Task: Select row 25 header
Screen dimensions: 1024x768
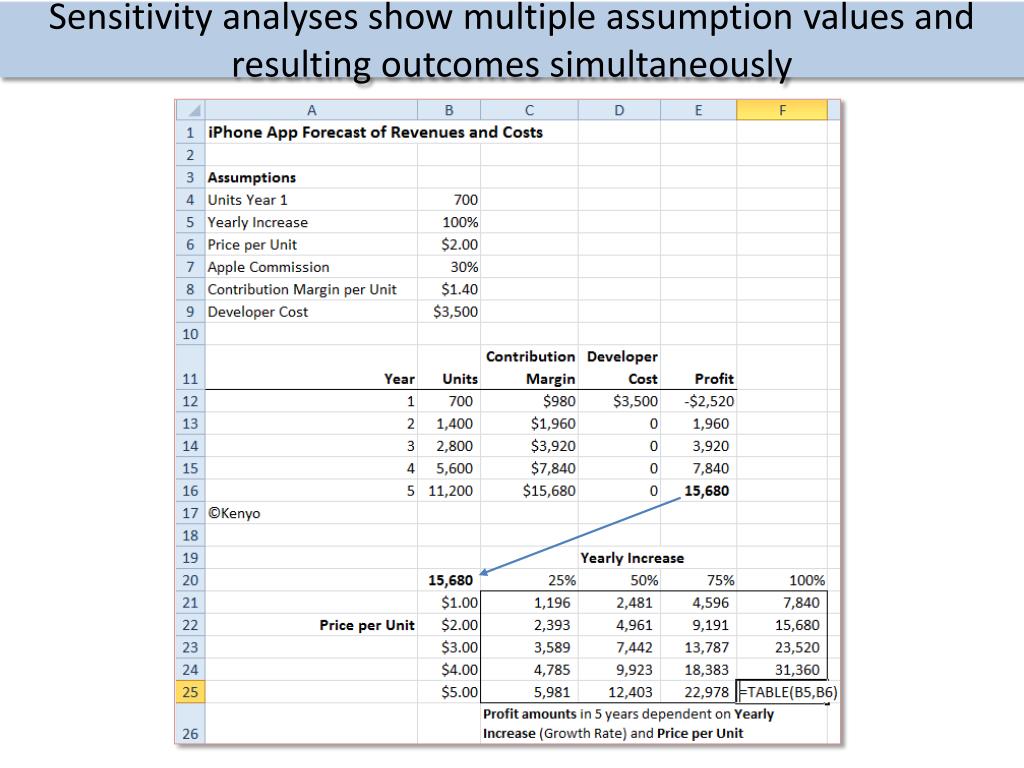Action: point(191,692)
